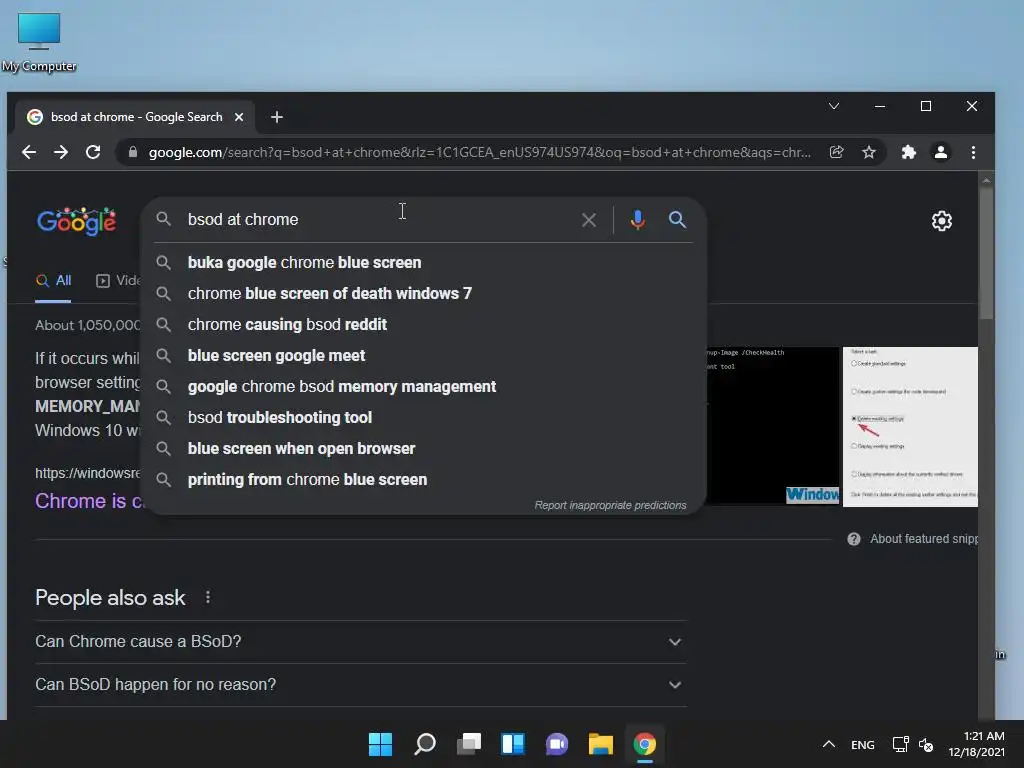Image resolution: width=1024 pixels, height=768 pixels.
Task: Open network status tray icon
Action: (901, 744)
